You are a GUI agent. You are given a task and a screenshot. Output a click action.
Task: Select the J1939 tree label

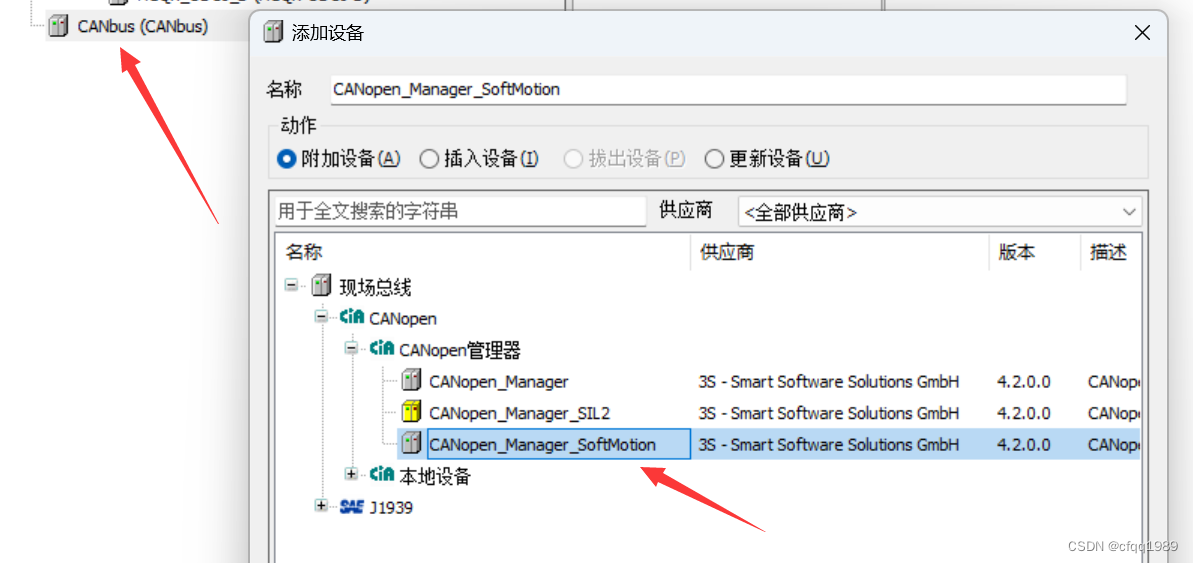point(391,507)
